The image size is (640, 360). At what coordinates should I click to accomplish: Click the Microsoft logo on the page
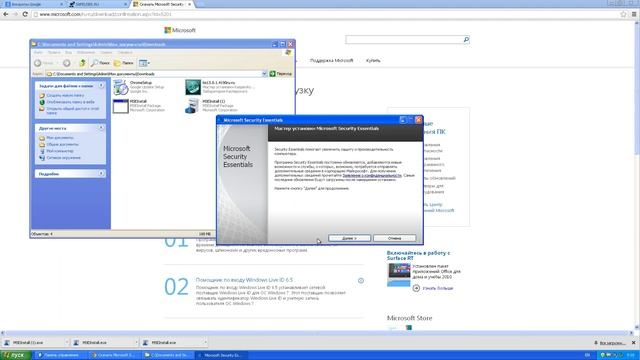[180, 30]
